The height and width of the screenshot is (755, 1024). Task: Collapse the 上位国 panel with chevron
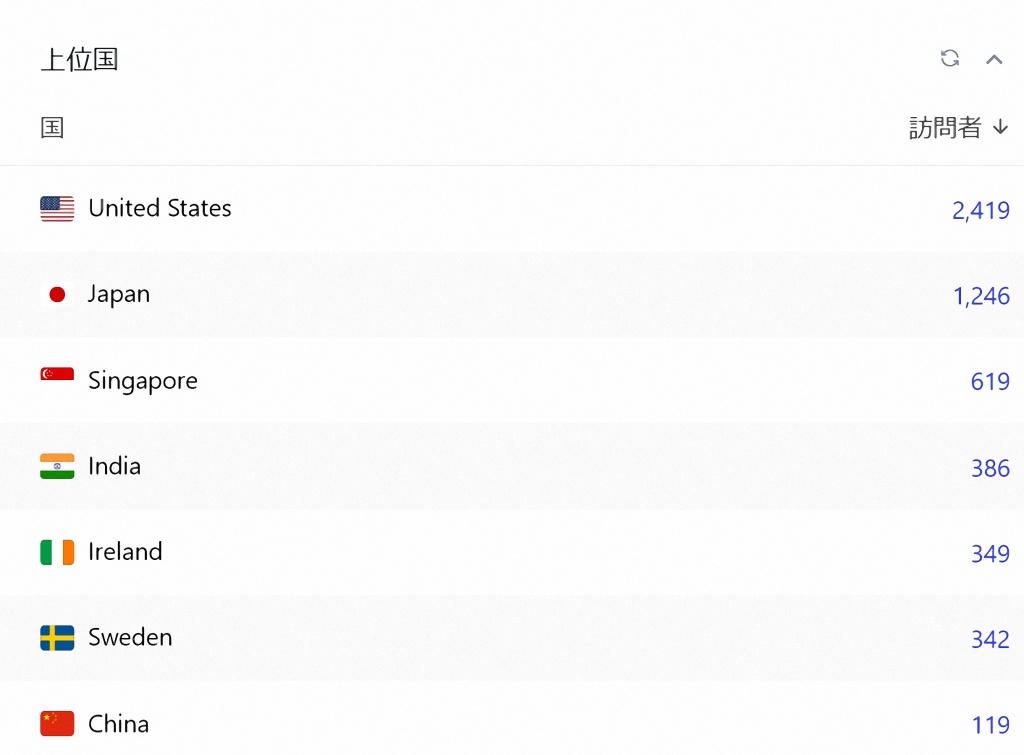(x=994, y=59)
